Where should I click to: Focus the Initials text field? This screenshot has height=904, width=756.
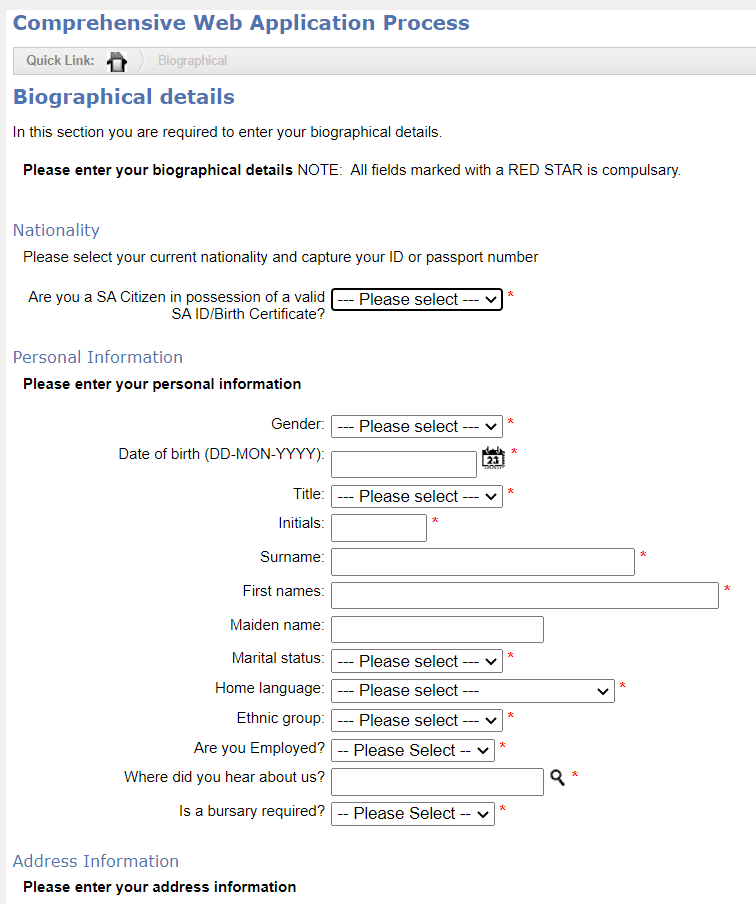[x=378, y=528]
